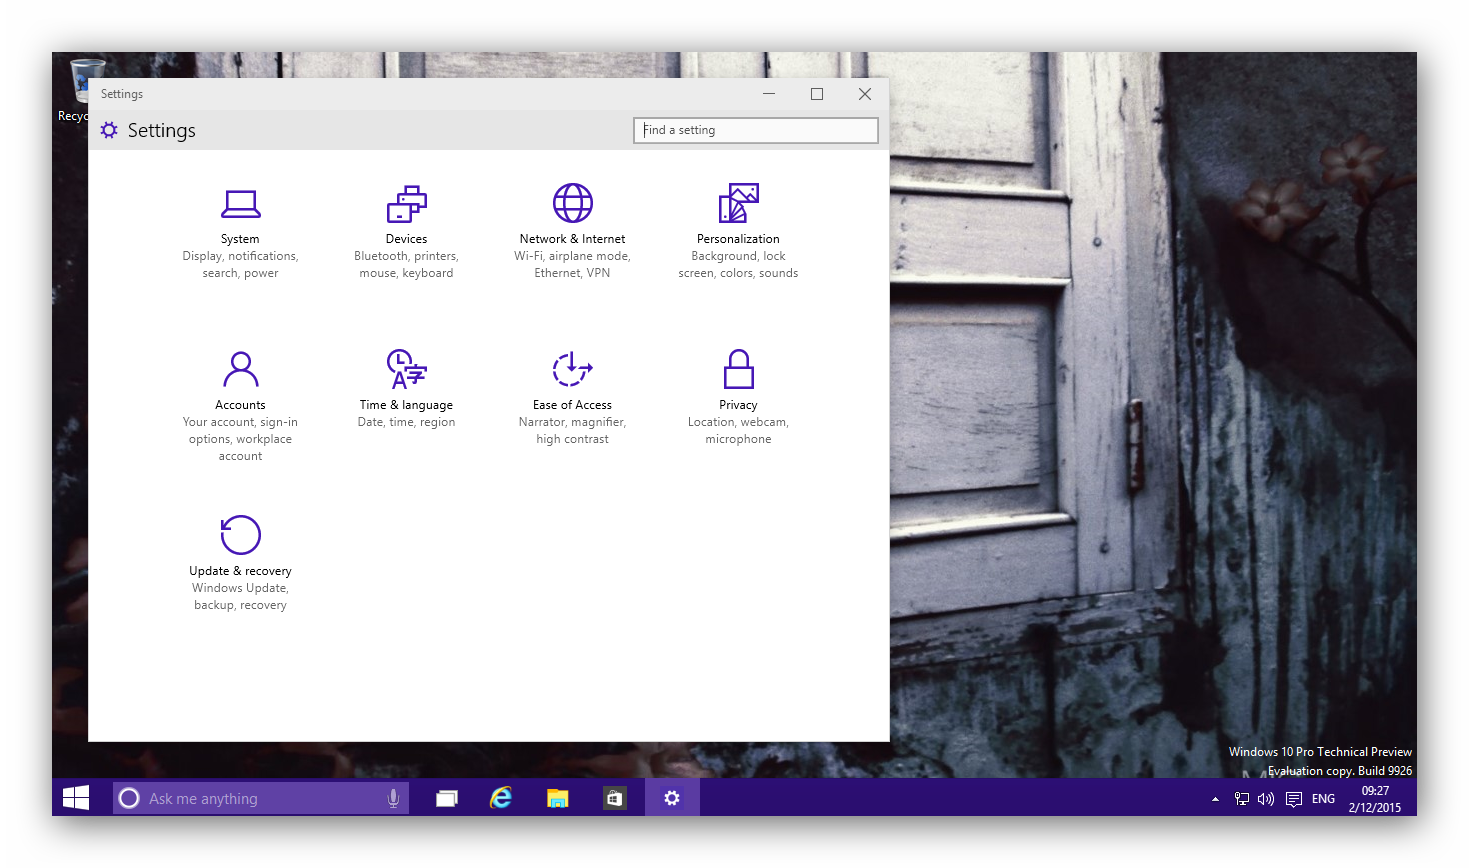Open Time & language clock icon

pyautogui.click(x=407, y=369)
